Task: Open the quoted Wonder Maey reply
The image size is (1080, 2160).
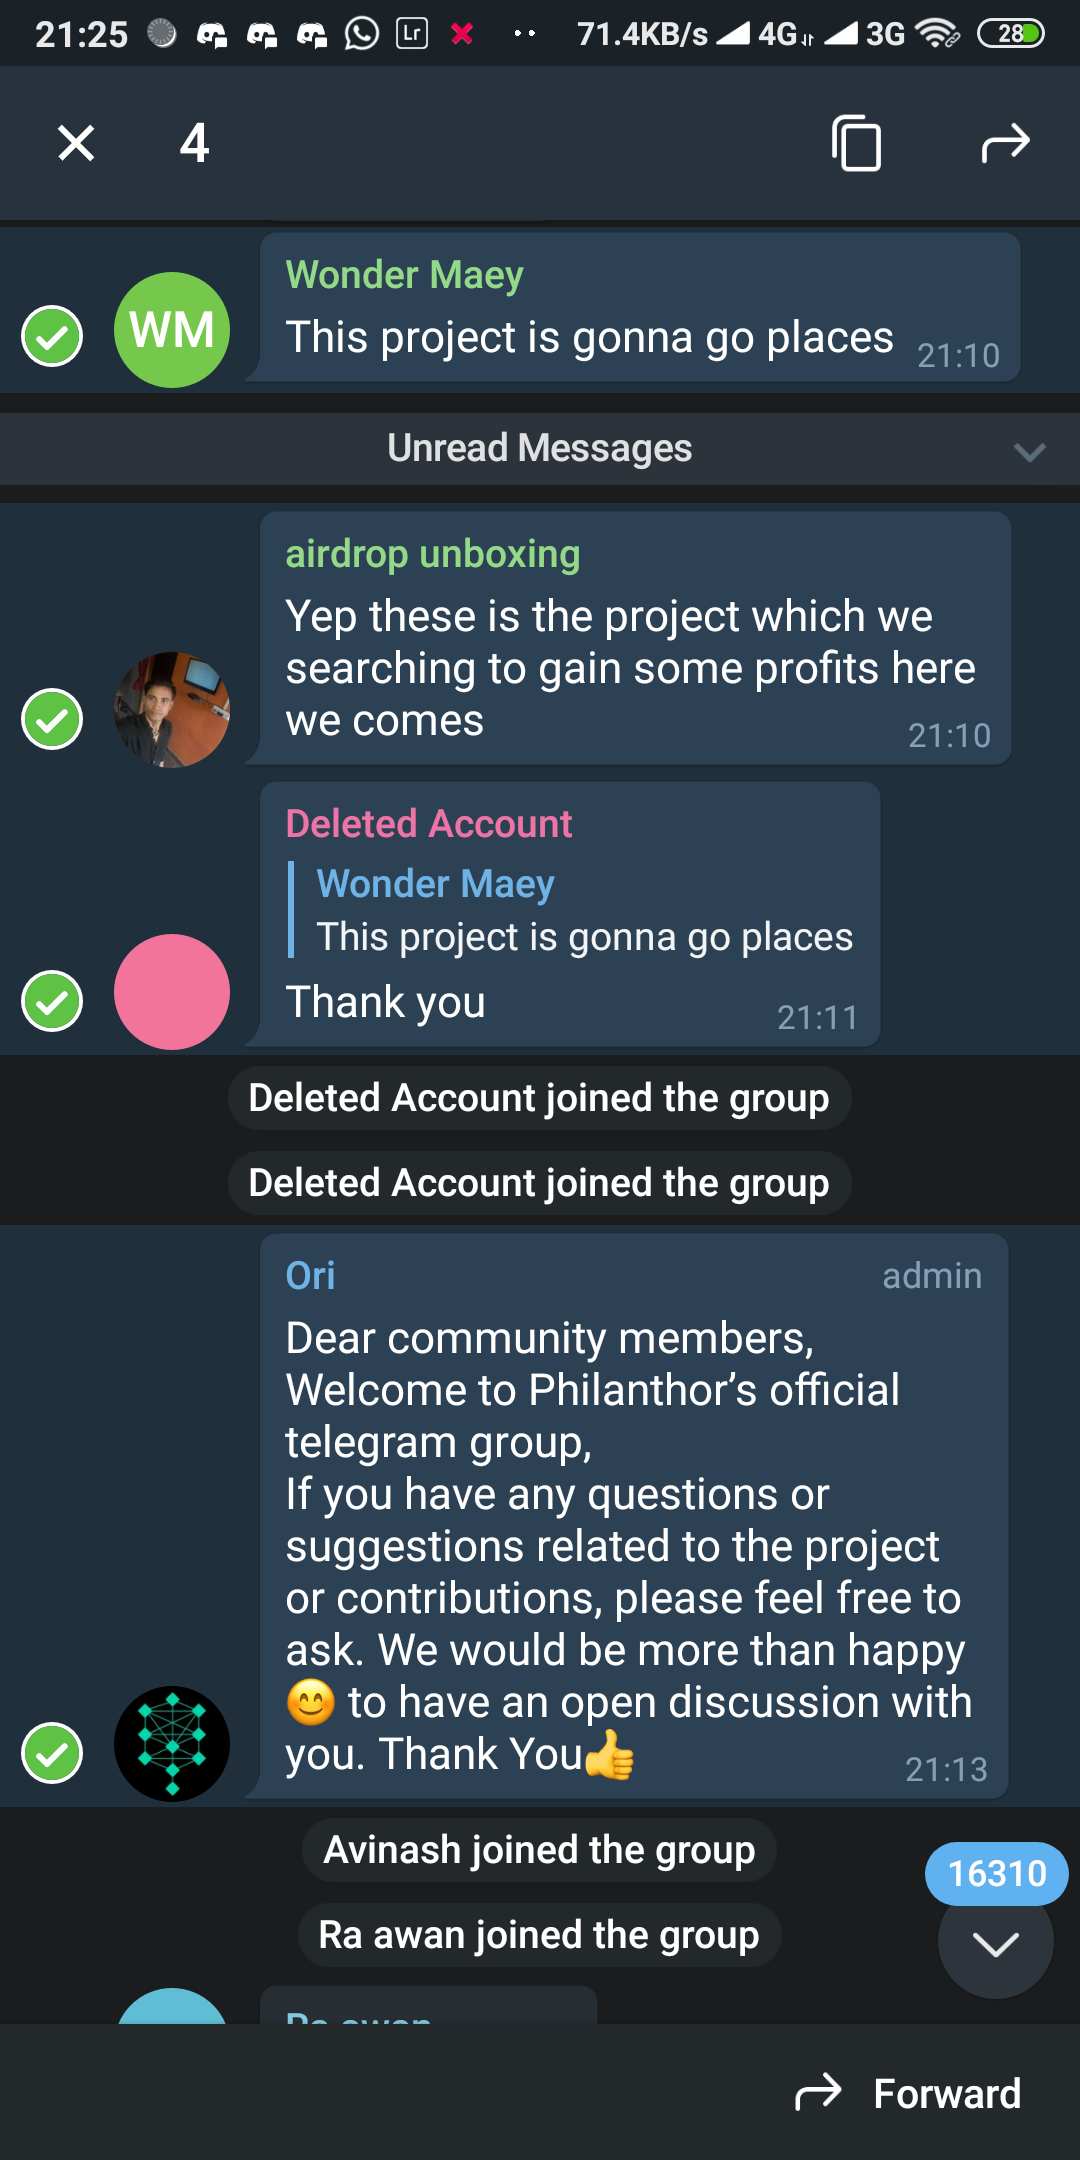Action: coord(584,910)
